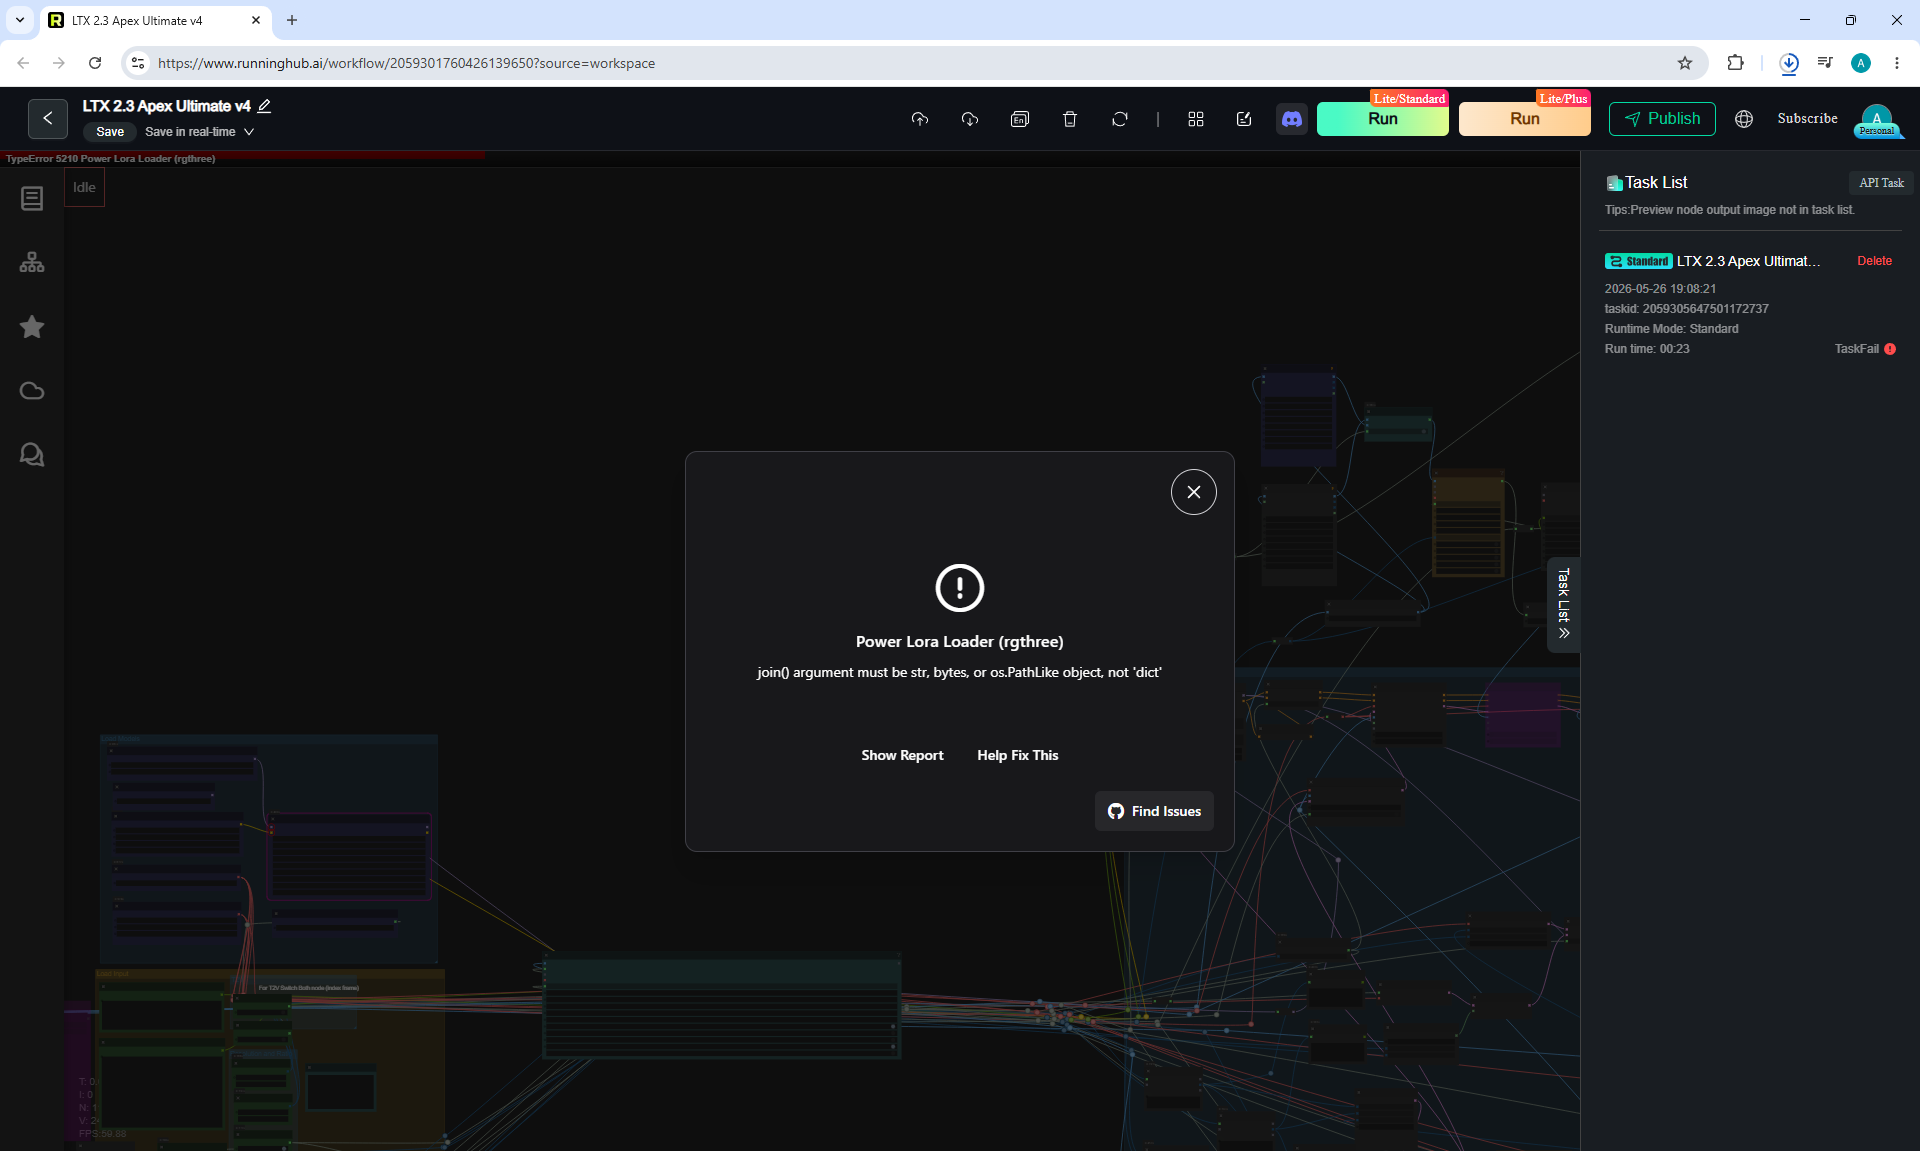This screenshot has width=1920, height=1151.
Task: Click the Runtime Mode: Standard text
Action: click(x=1671, y=329)
